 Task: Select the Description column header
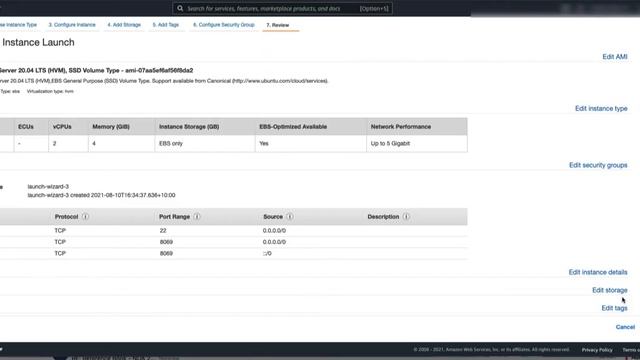383,217
